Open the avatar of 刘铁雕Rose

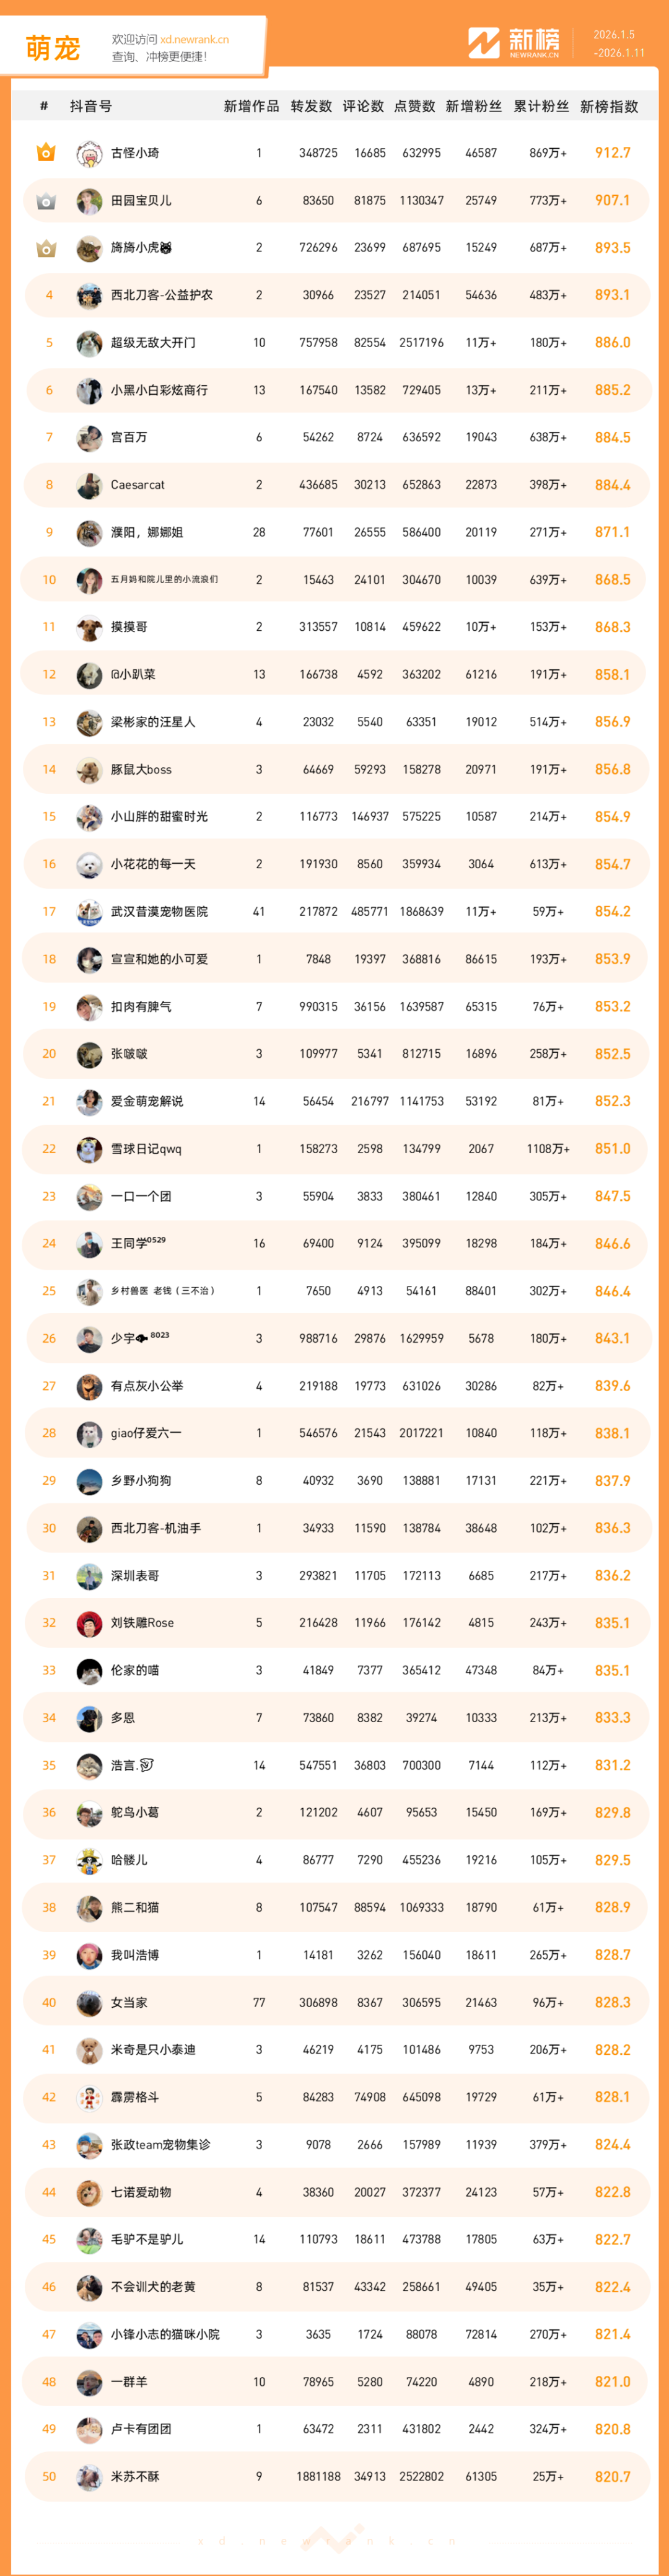pyautogui.click(x=89, y=1623)
